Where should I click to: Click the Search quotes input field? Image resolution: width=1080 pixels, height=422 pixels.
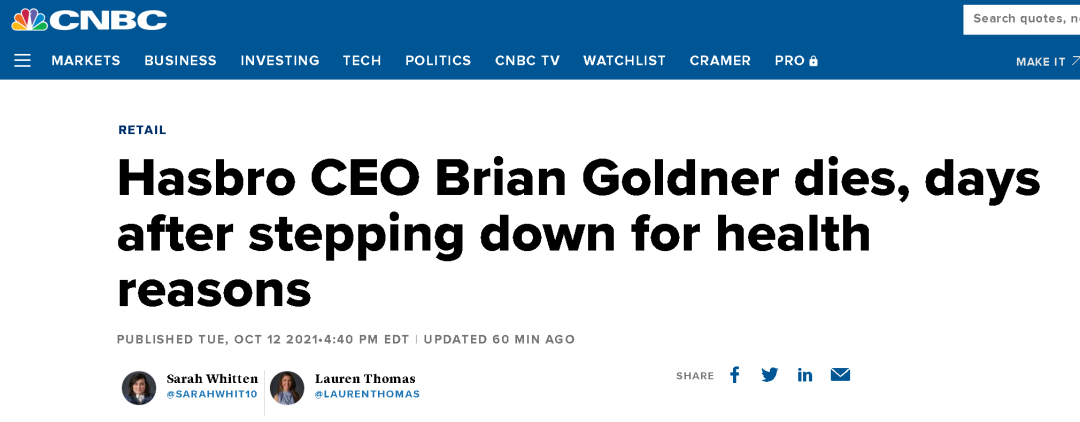click(x=1021, y=19)
